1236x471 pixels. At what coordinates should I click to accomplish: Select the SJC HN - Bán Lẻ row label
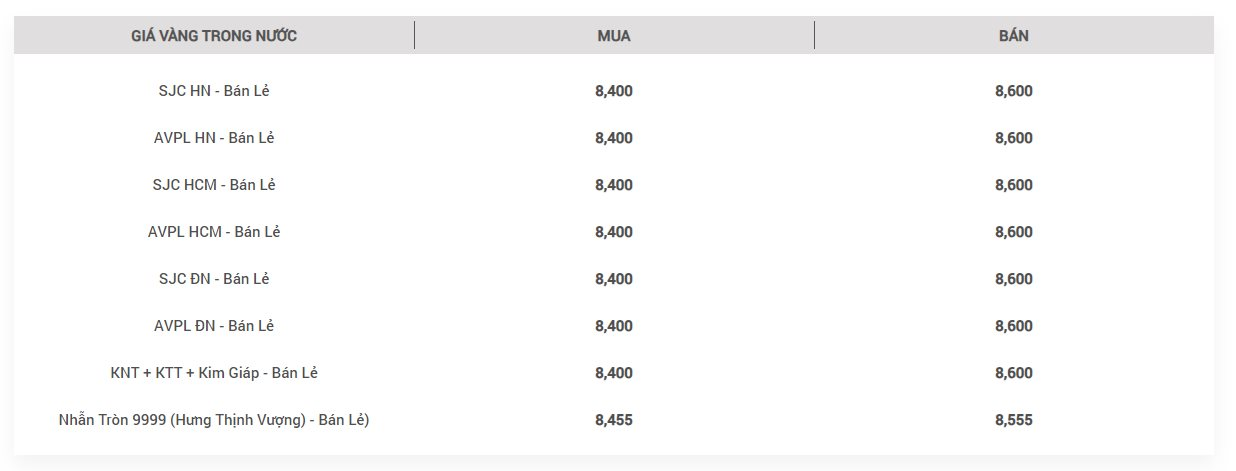(x=214, y=91)
